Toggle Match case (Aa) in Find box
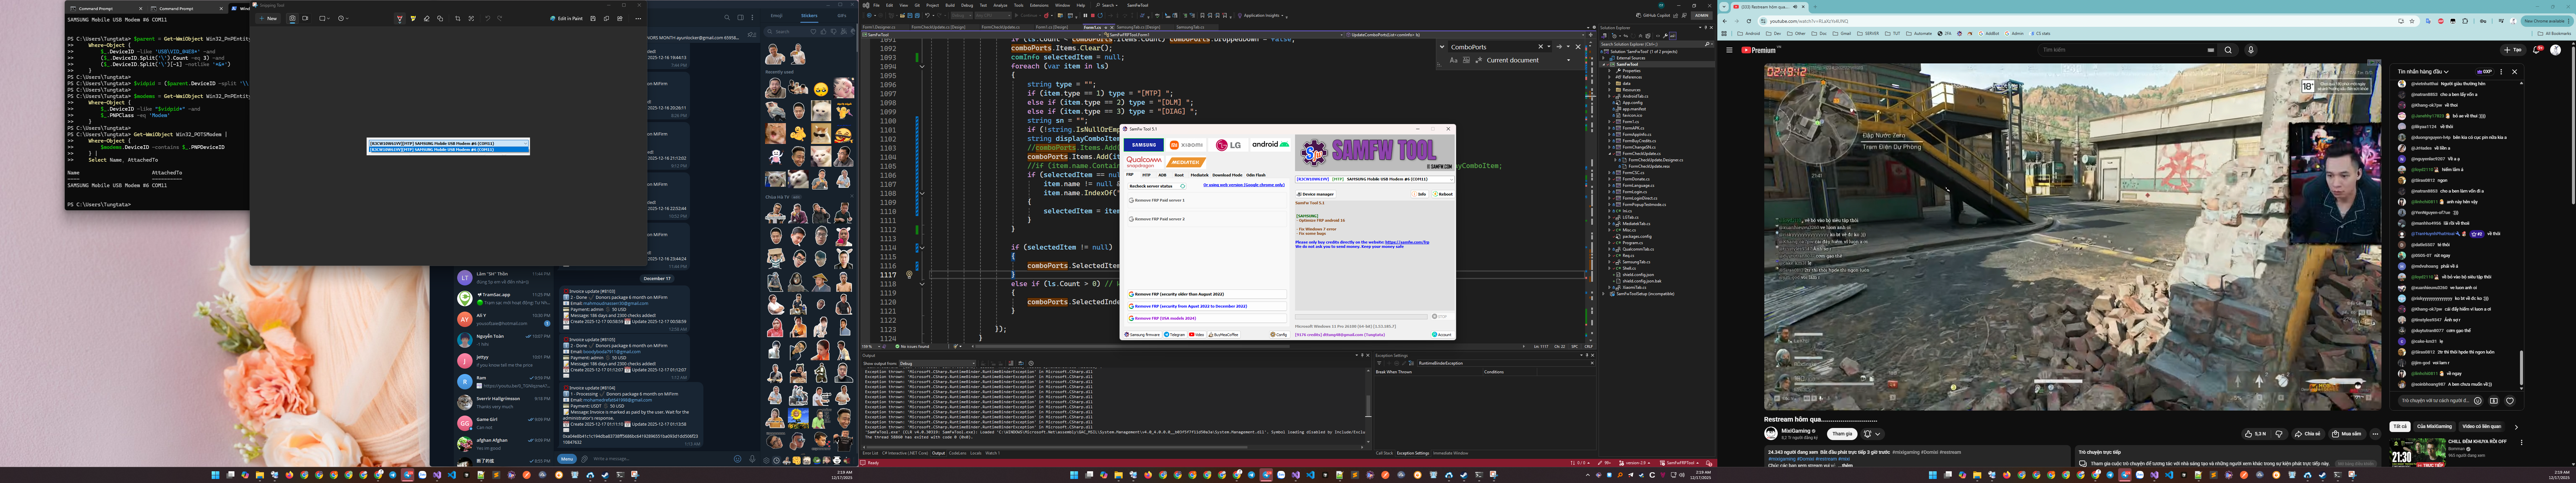Viewport: 2576px width, 483px height. [x=1454, y=60]
